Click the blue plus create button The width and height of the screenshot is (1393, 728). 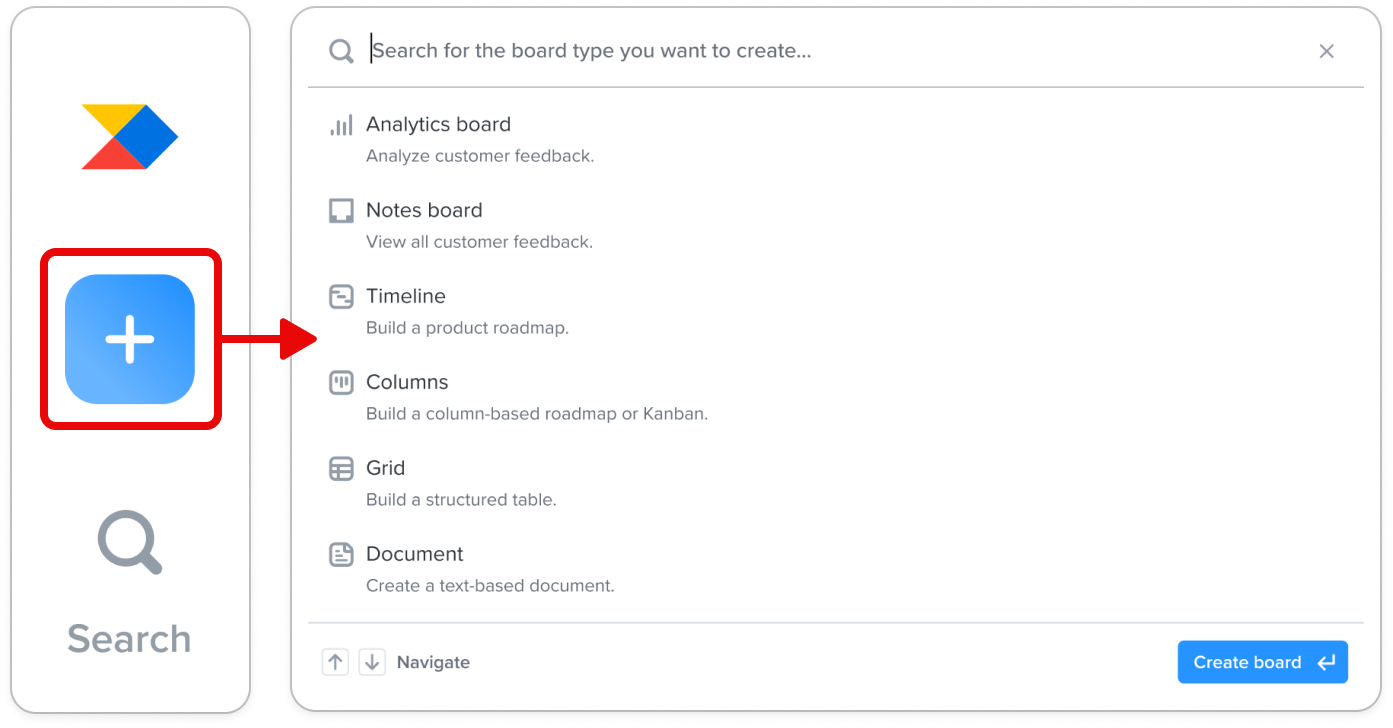pos(130,339)
